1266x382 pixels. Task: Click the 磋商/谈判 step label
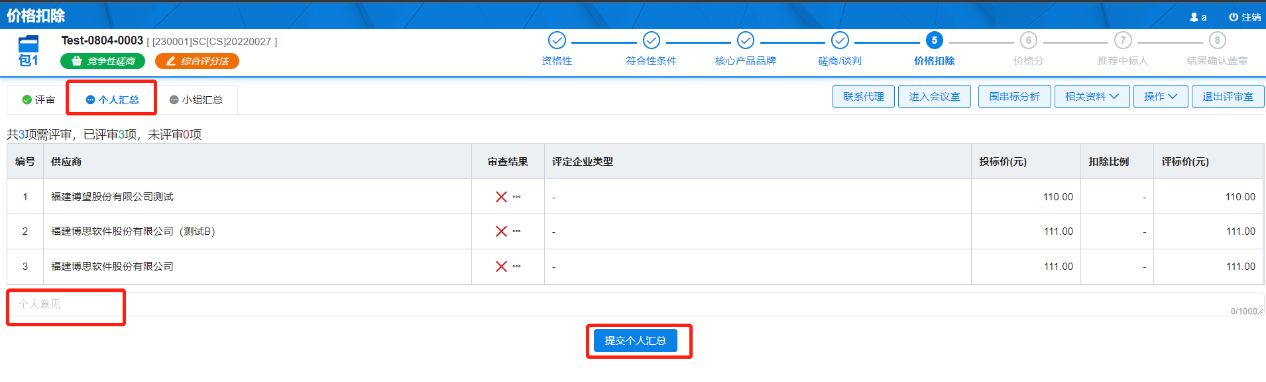(x=840, y=61)
